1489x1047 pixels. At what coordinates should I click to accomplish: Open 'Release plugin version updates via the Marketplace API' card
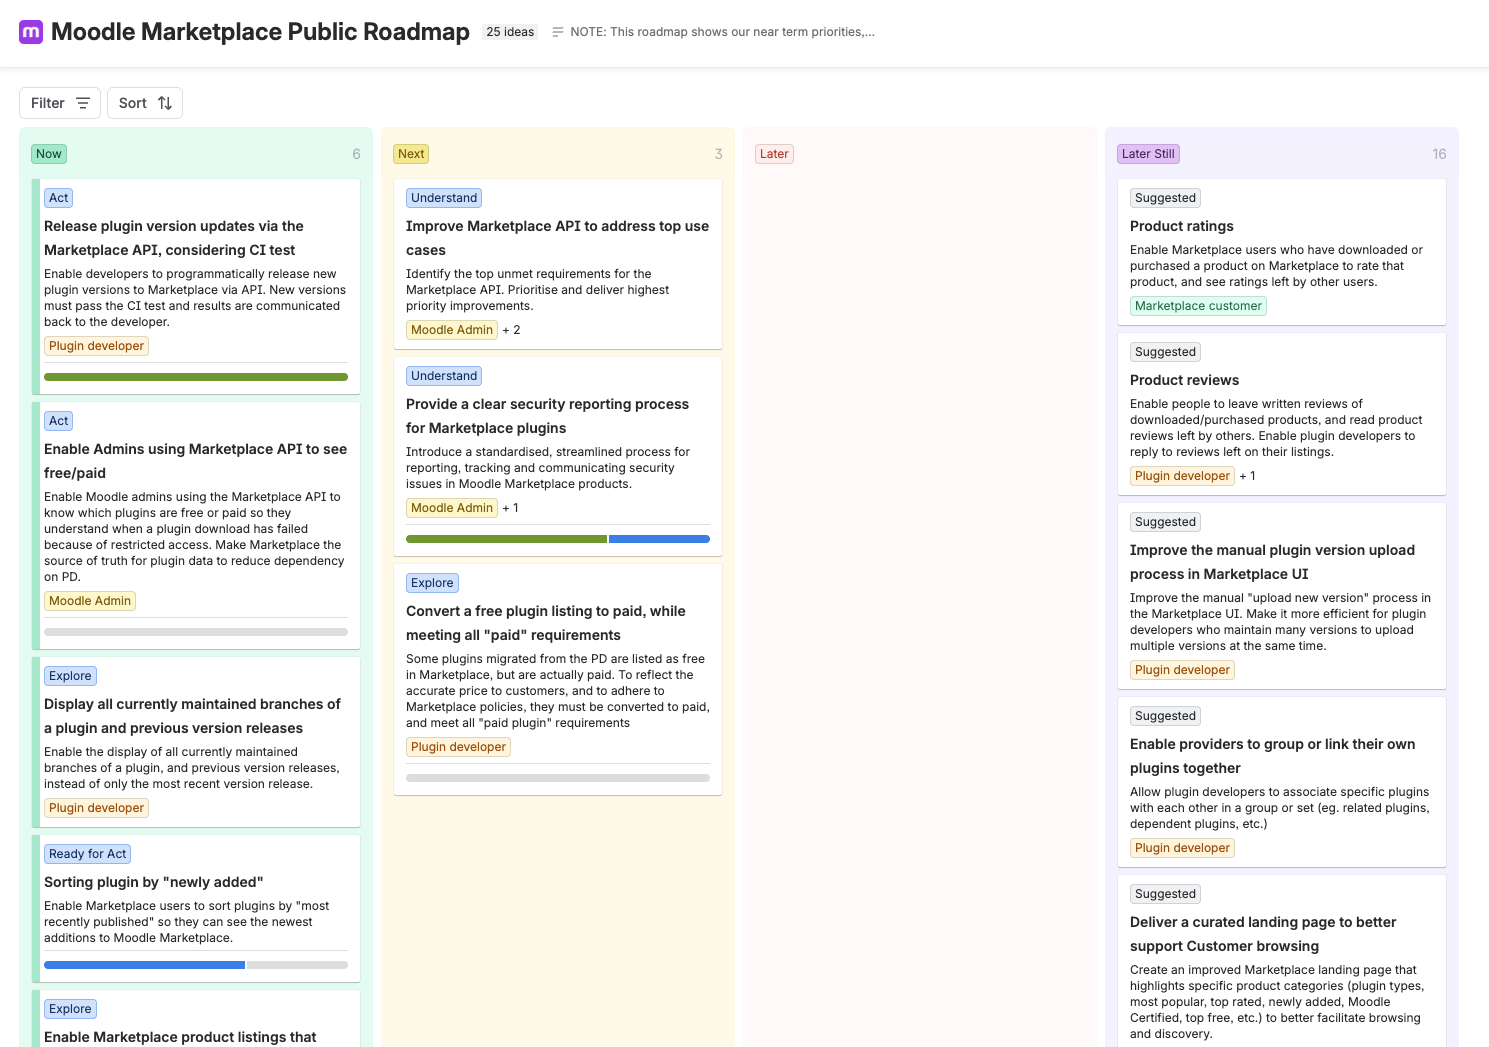click(x=196, y=287)
